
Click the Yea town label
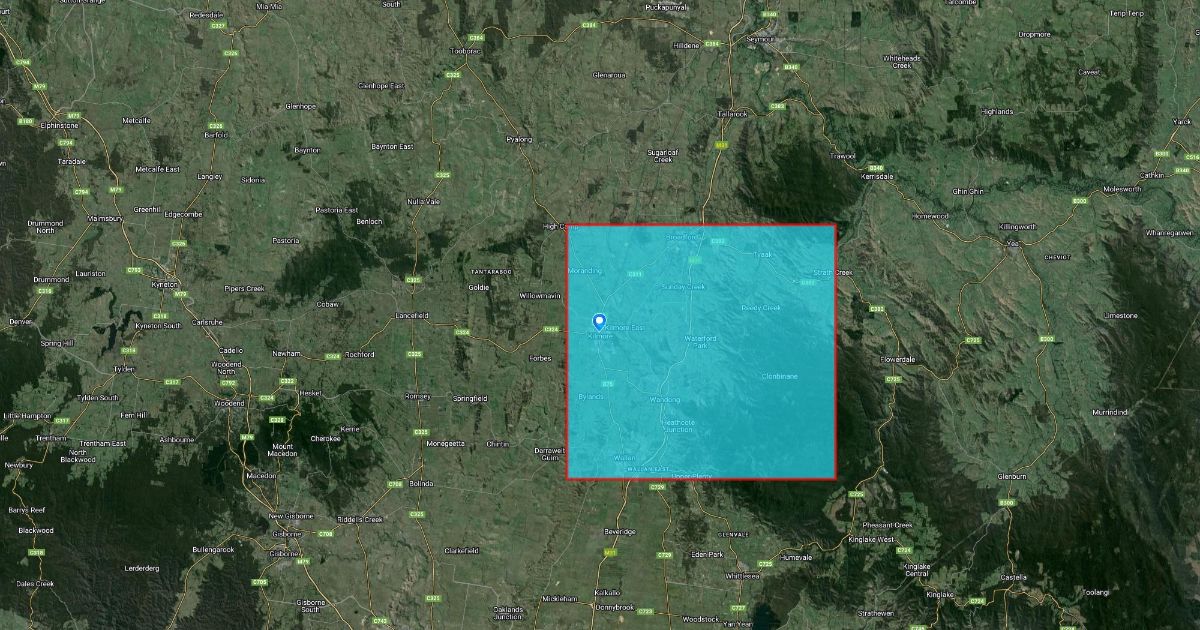[1012, 243]
